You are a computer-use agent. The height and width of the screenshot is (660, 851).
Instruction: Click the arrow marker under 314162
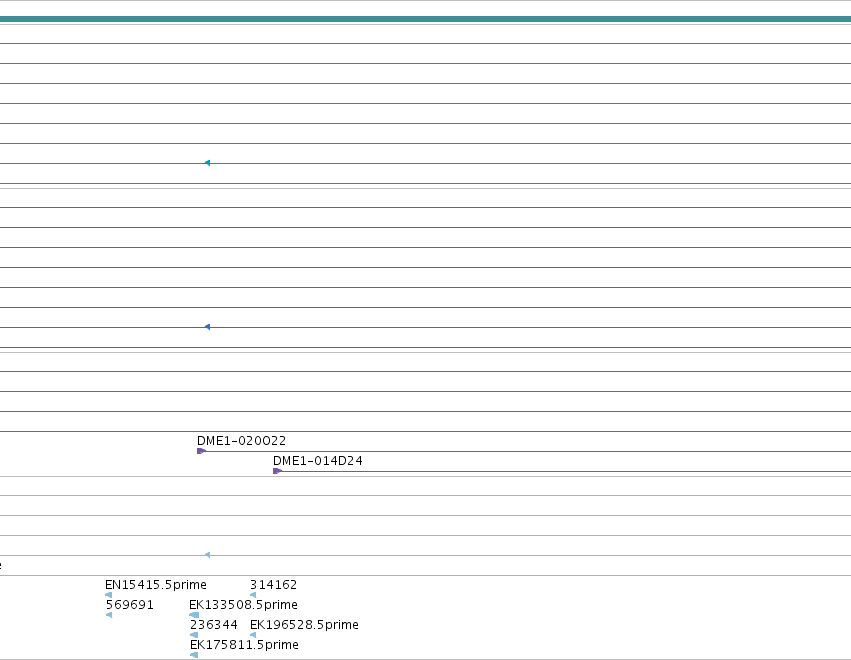[253, 595]
